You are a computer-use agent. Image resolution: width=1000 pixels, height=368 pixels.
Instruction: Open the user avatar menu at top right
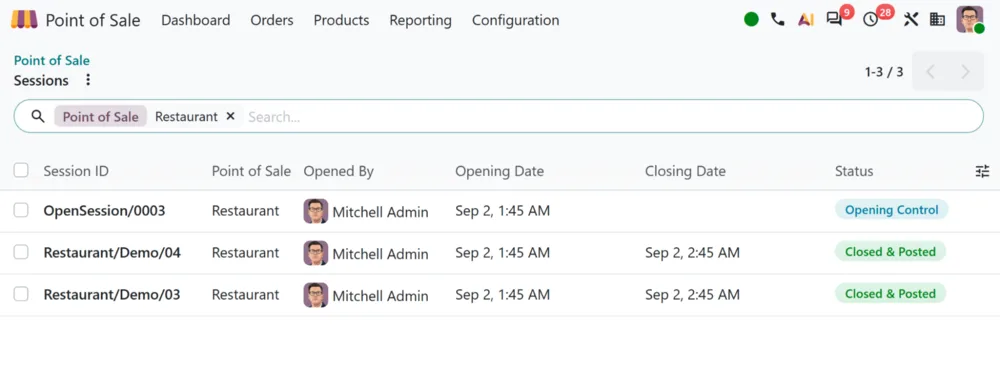(970, 20)
